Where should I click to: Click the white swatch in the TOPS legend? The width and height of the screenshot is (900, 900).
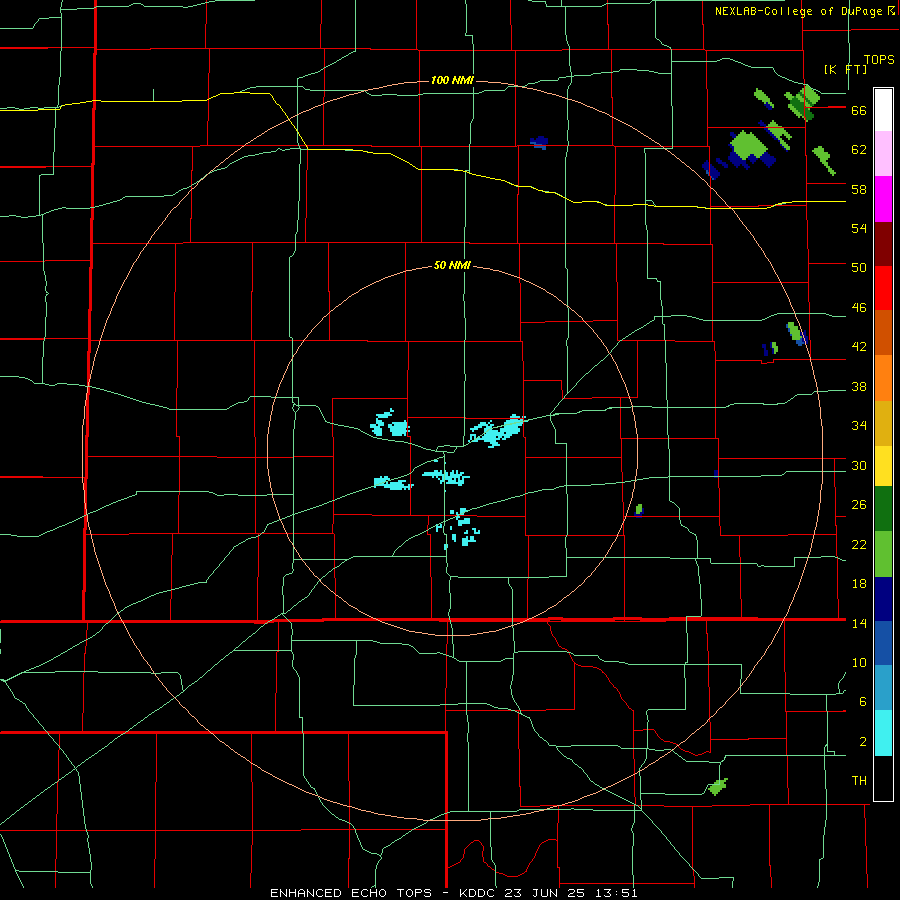coord(883,110)
